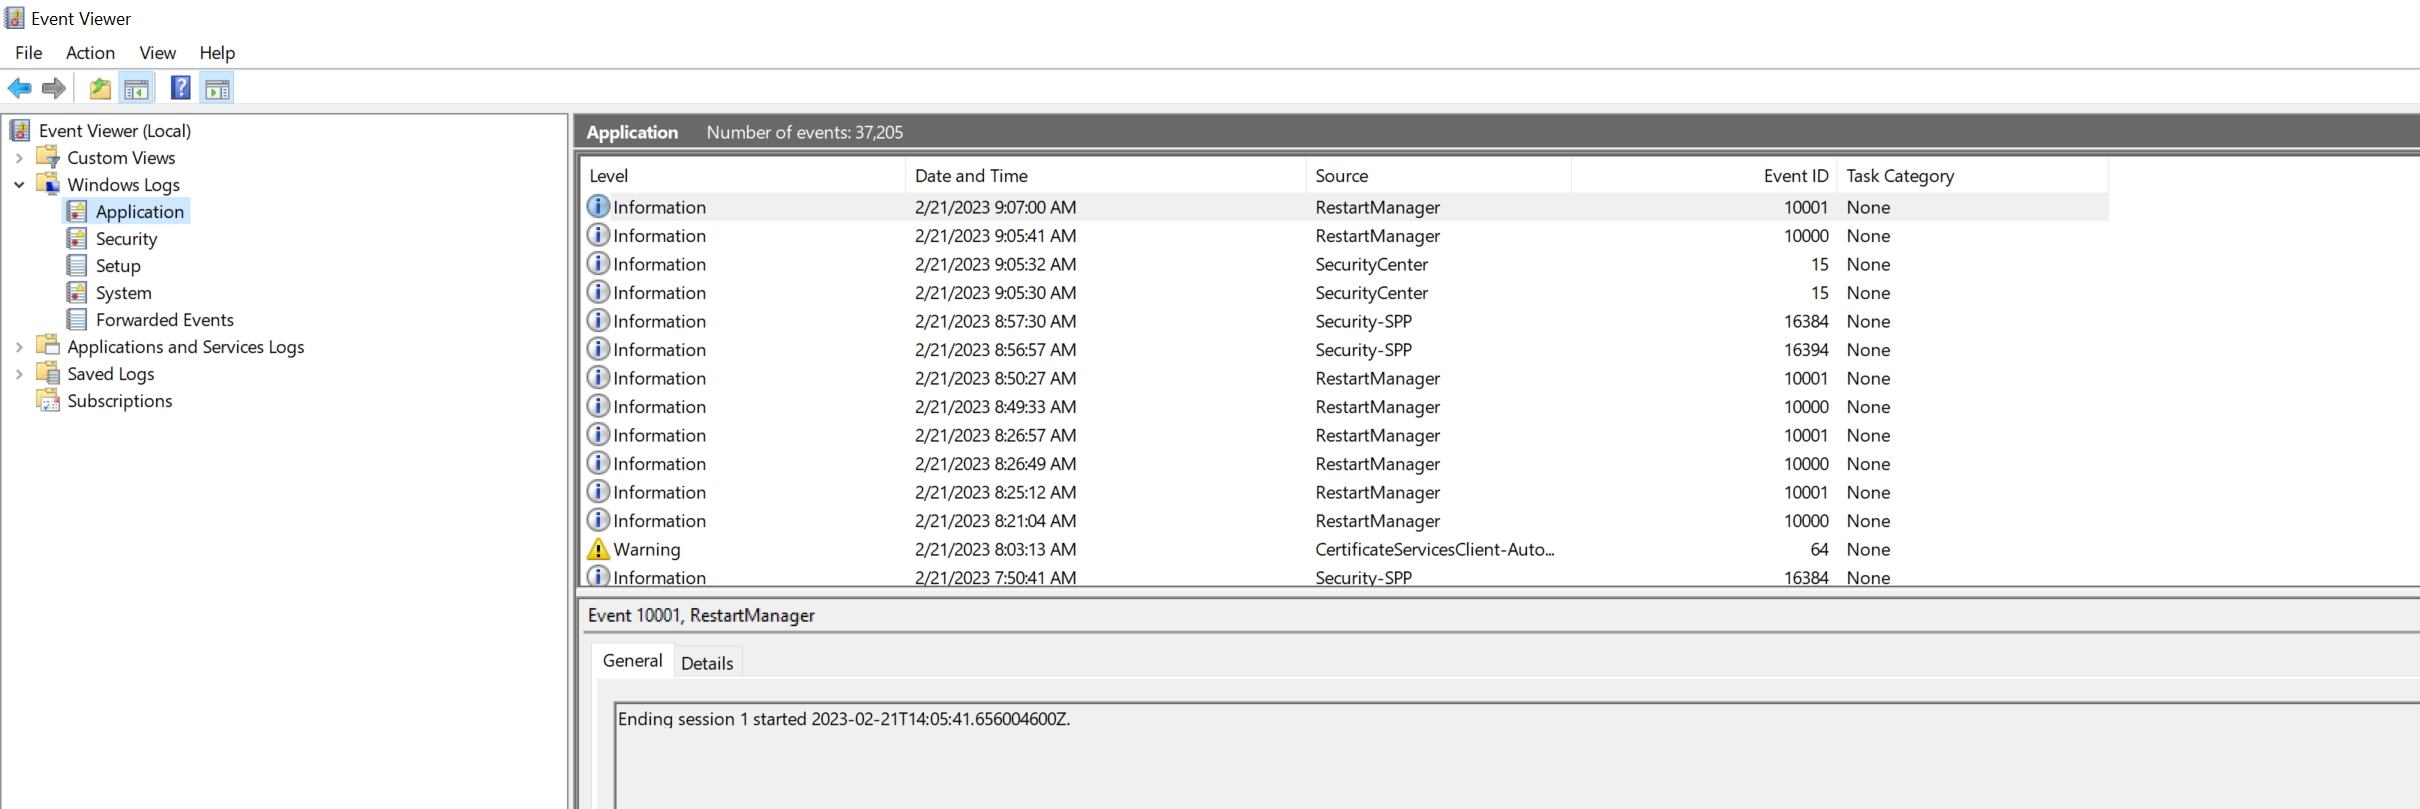Viewport: 2420px width, 809px height.
Task: Expand the Custom Views node
Action: [19, 158]
